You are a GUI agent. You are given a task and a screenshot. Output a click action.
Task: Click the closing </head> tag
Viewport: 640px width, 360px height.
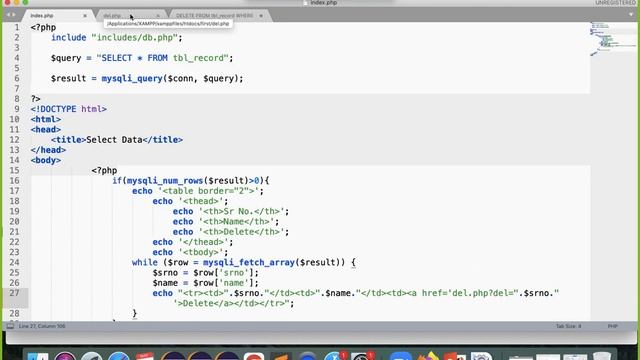click(48, 150)
